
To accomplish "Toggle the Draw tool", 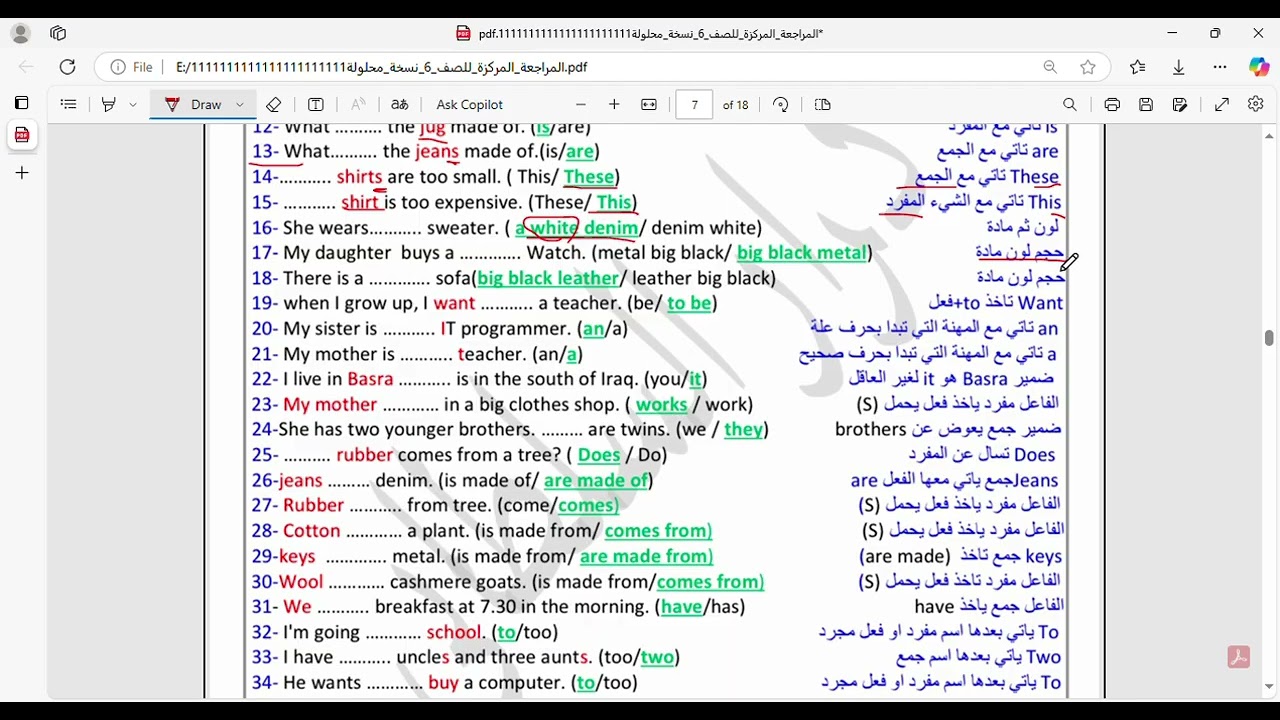I will click(x=194, y=104).
